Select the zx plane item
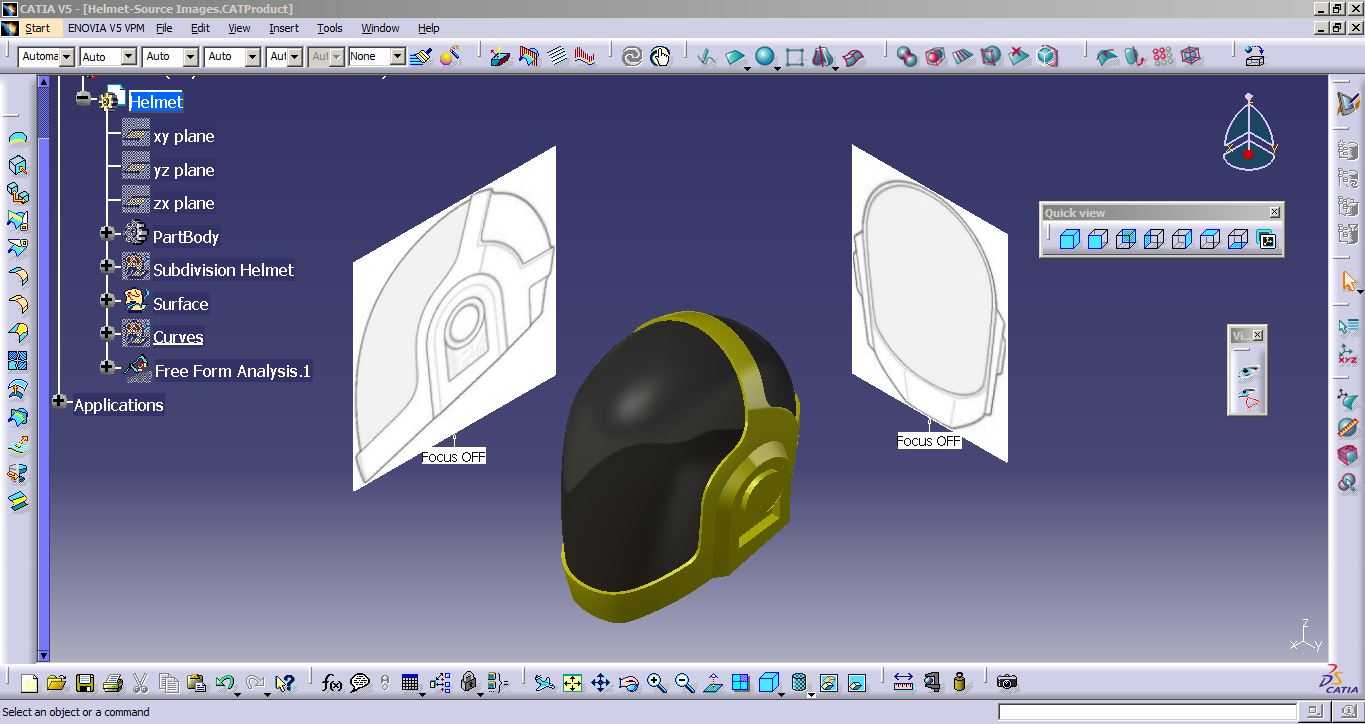The image size is (1365, 724). 184,203
